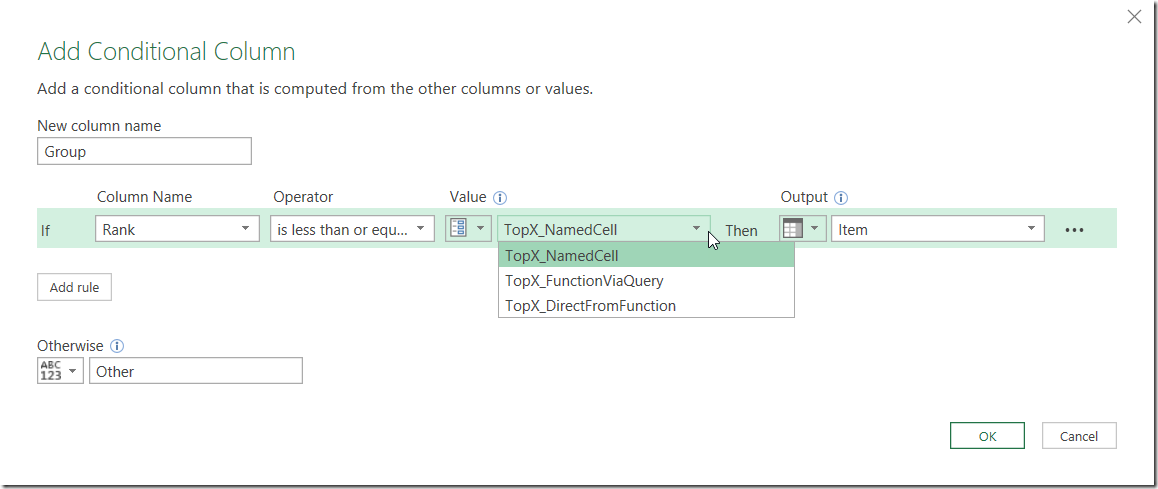The width and height of the screenshot is (1158, 489).
Task: Open the Output type column icon selector
Action: (803, 229)
